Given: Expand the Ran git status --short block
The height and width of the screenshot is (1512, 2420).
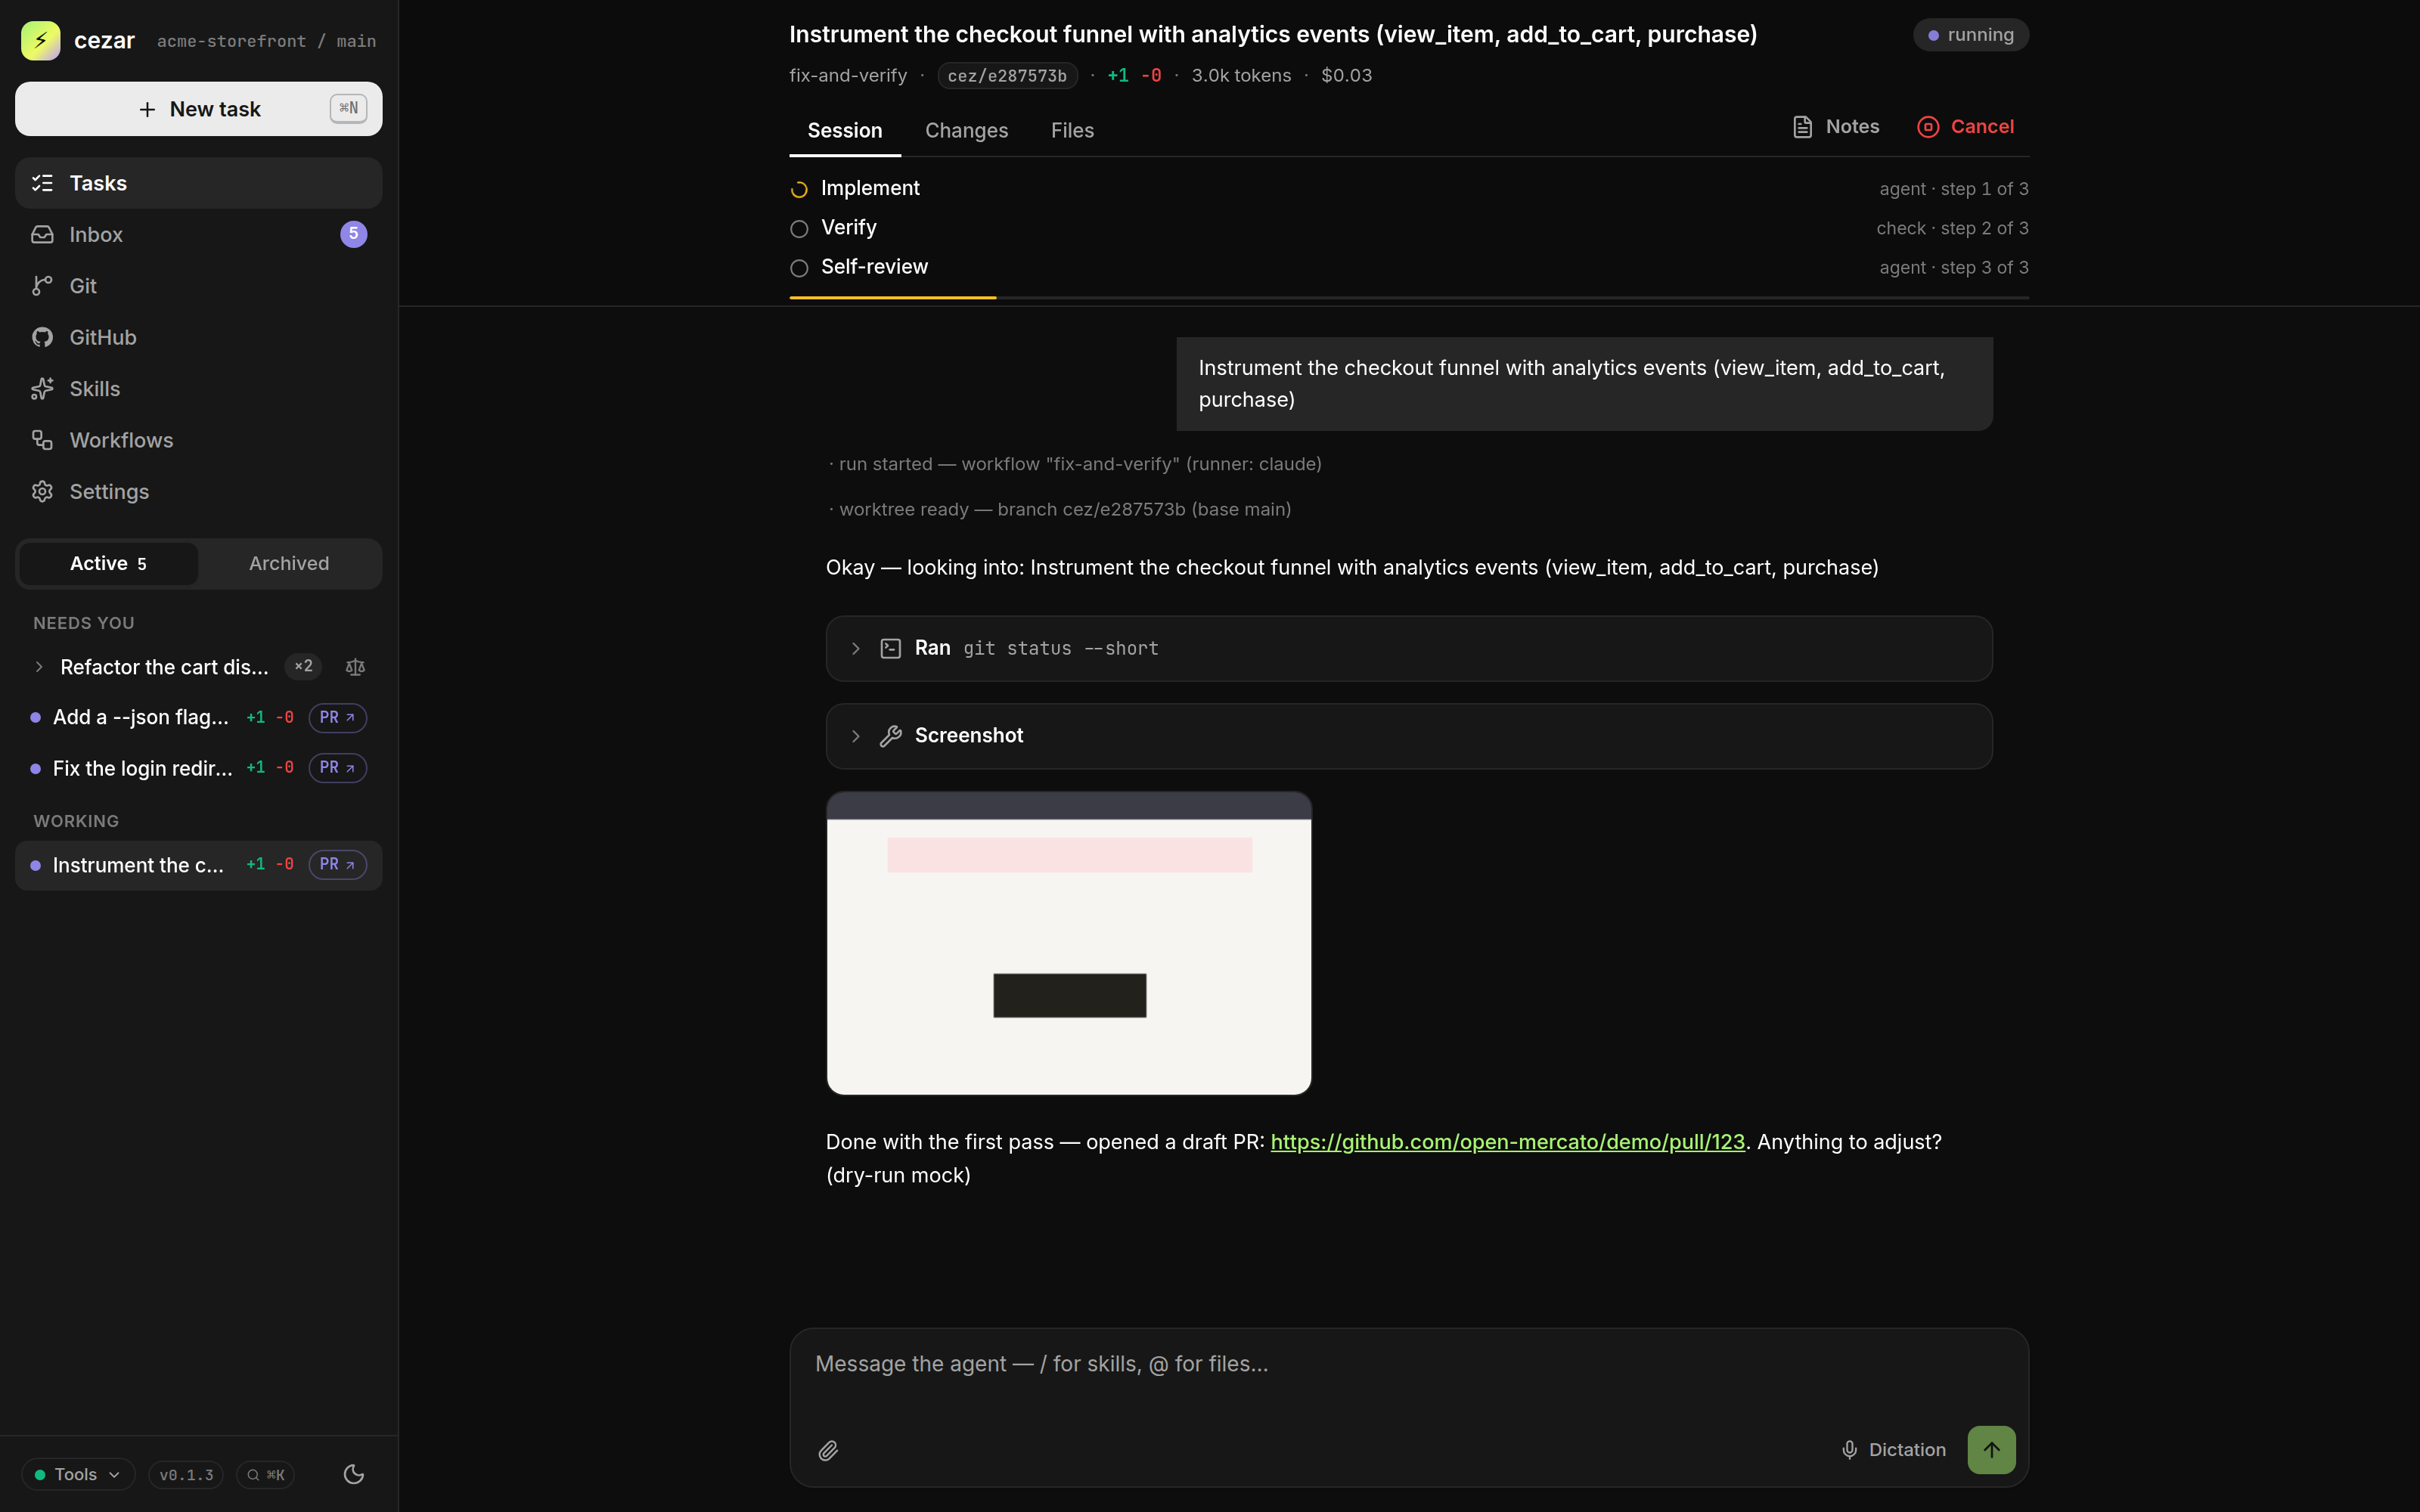Looking at the screenshot, I should (x=1408, y=649).
